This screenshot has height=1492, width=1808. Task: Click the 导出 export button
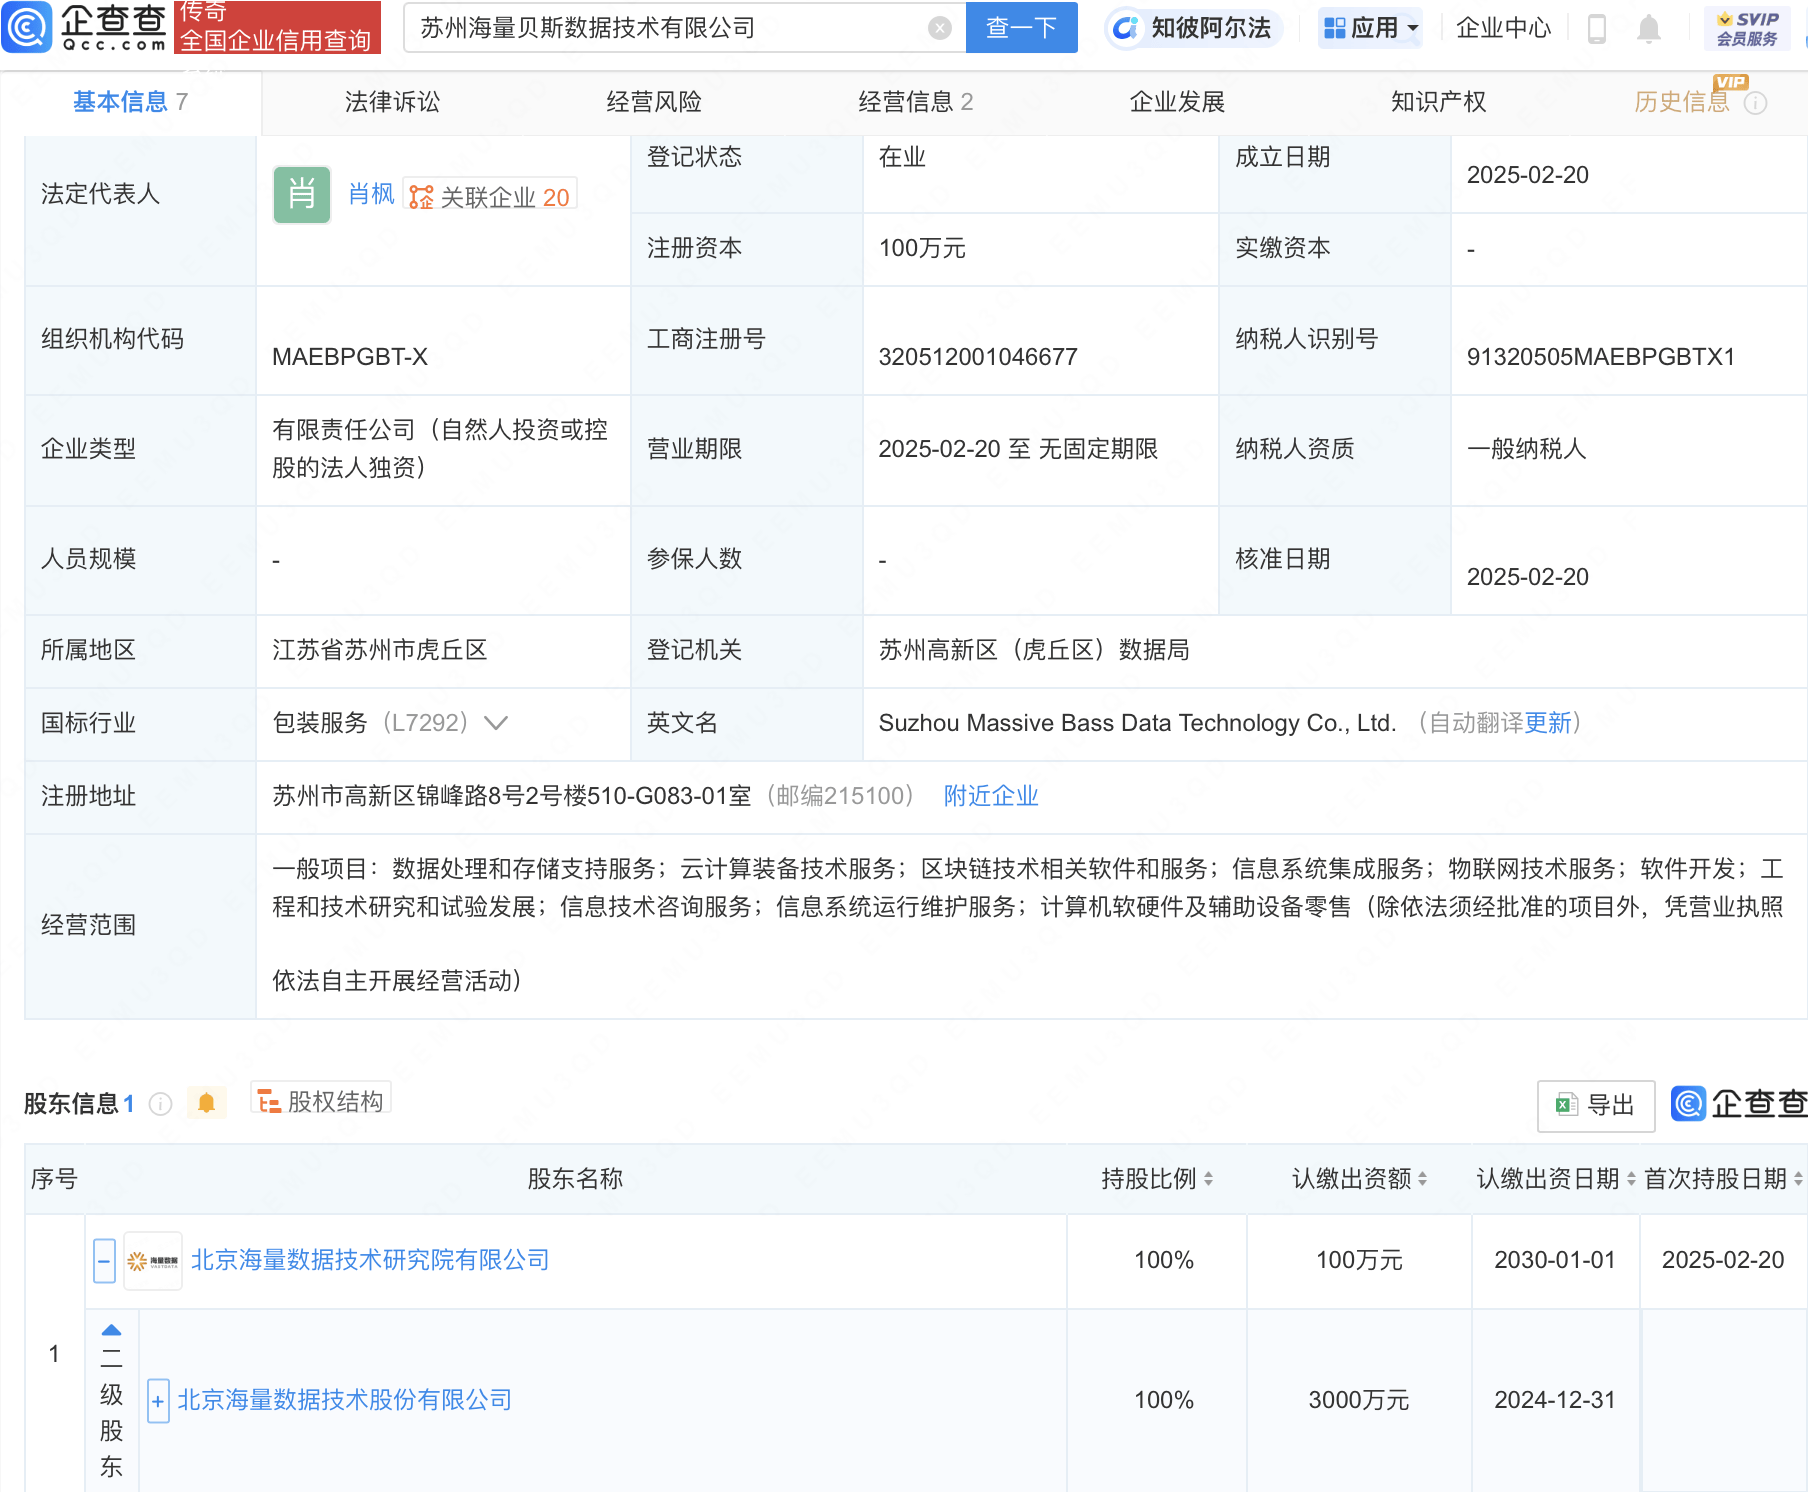tap(1596, 1105)
